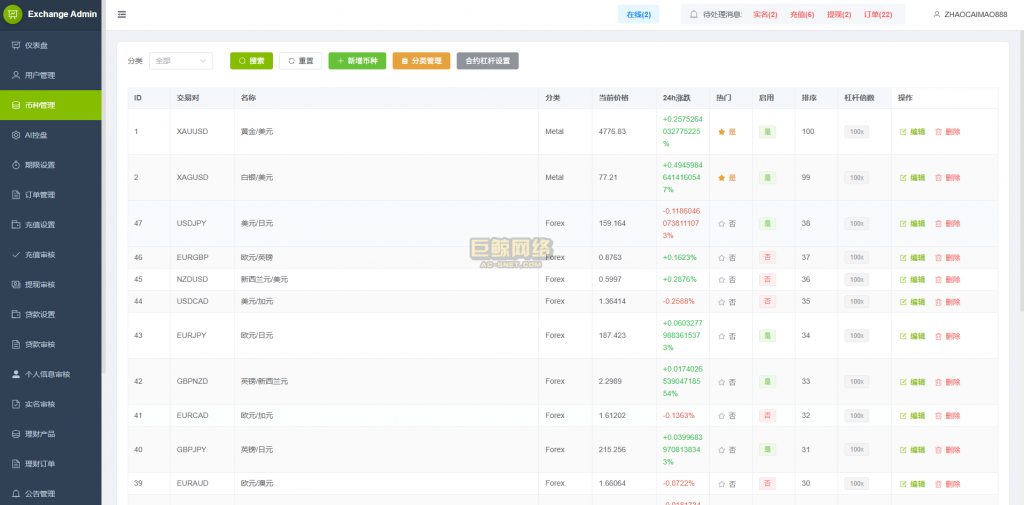Delete the USDCAD row
Viewport: 1024px width, 505px height.
pos(948,302)
